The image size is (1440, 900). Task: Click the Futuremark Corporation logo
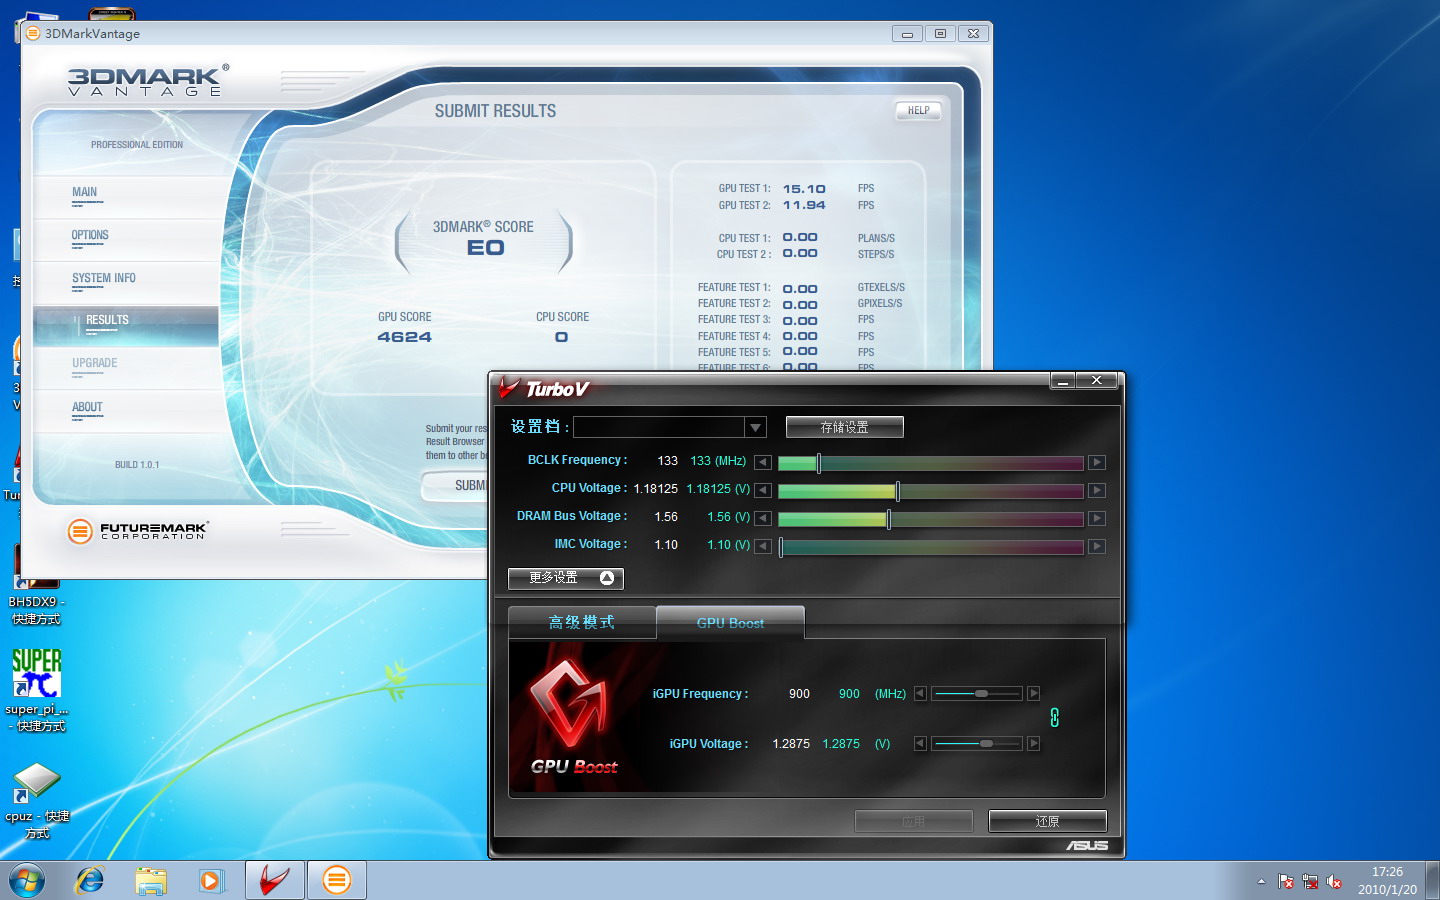[x=138, y=531]
